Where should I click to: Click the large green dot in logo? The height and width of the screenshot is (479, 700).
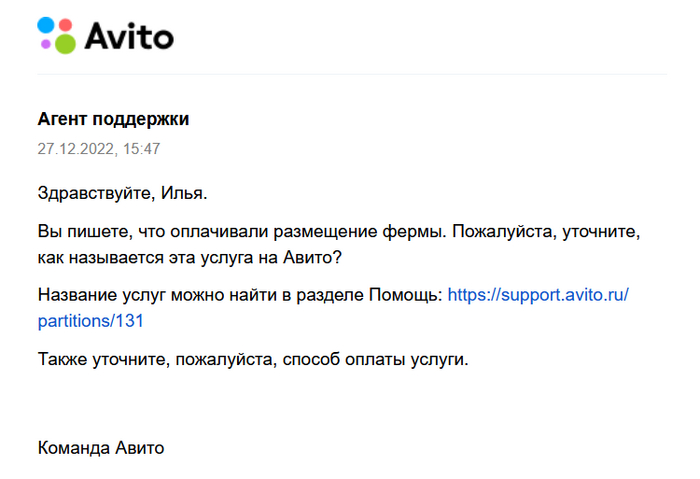coord(65,42)
